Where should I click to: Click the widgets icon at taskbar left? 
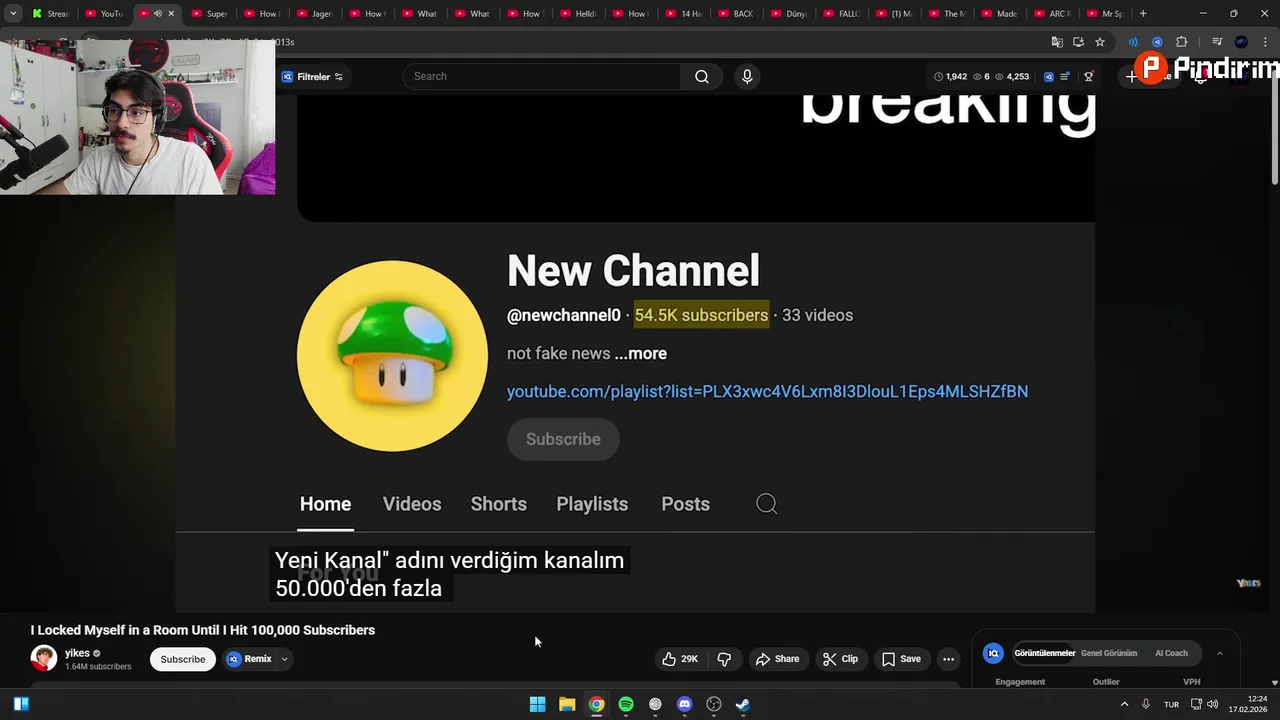coord(21,704)
